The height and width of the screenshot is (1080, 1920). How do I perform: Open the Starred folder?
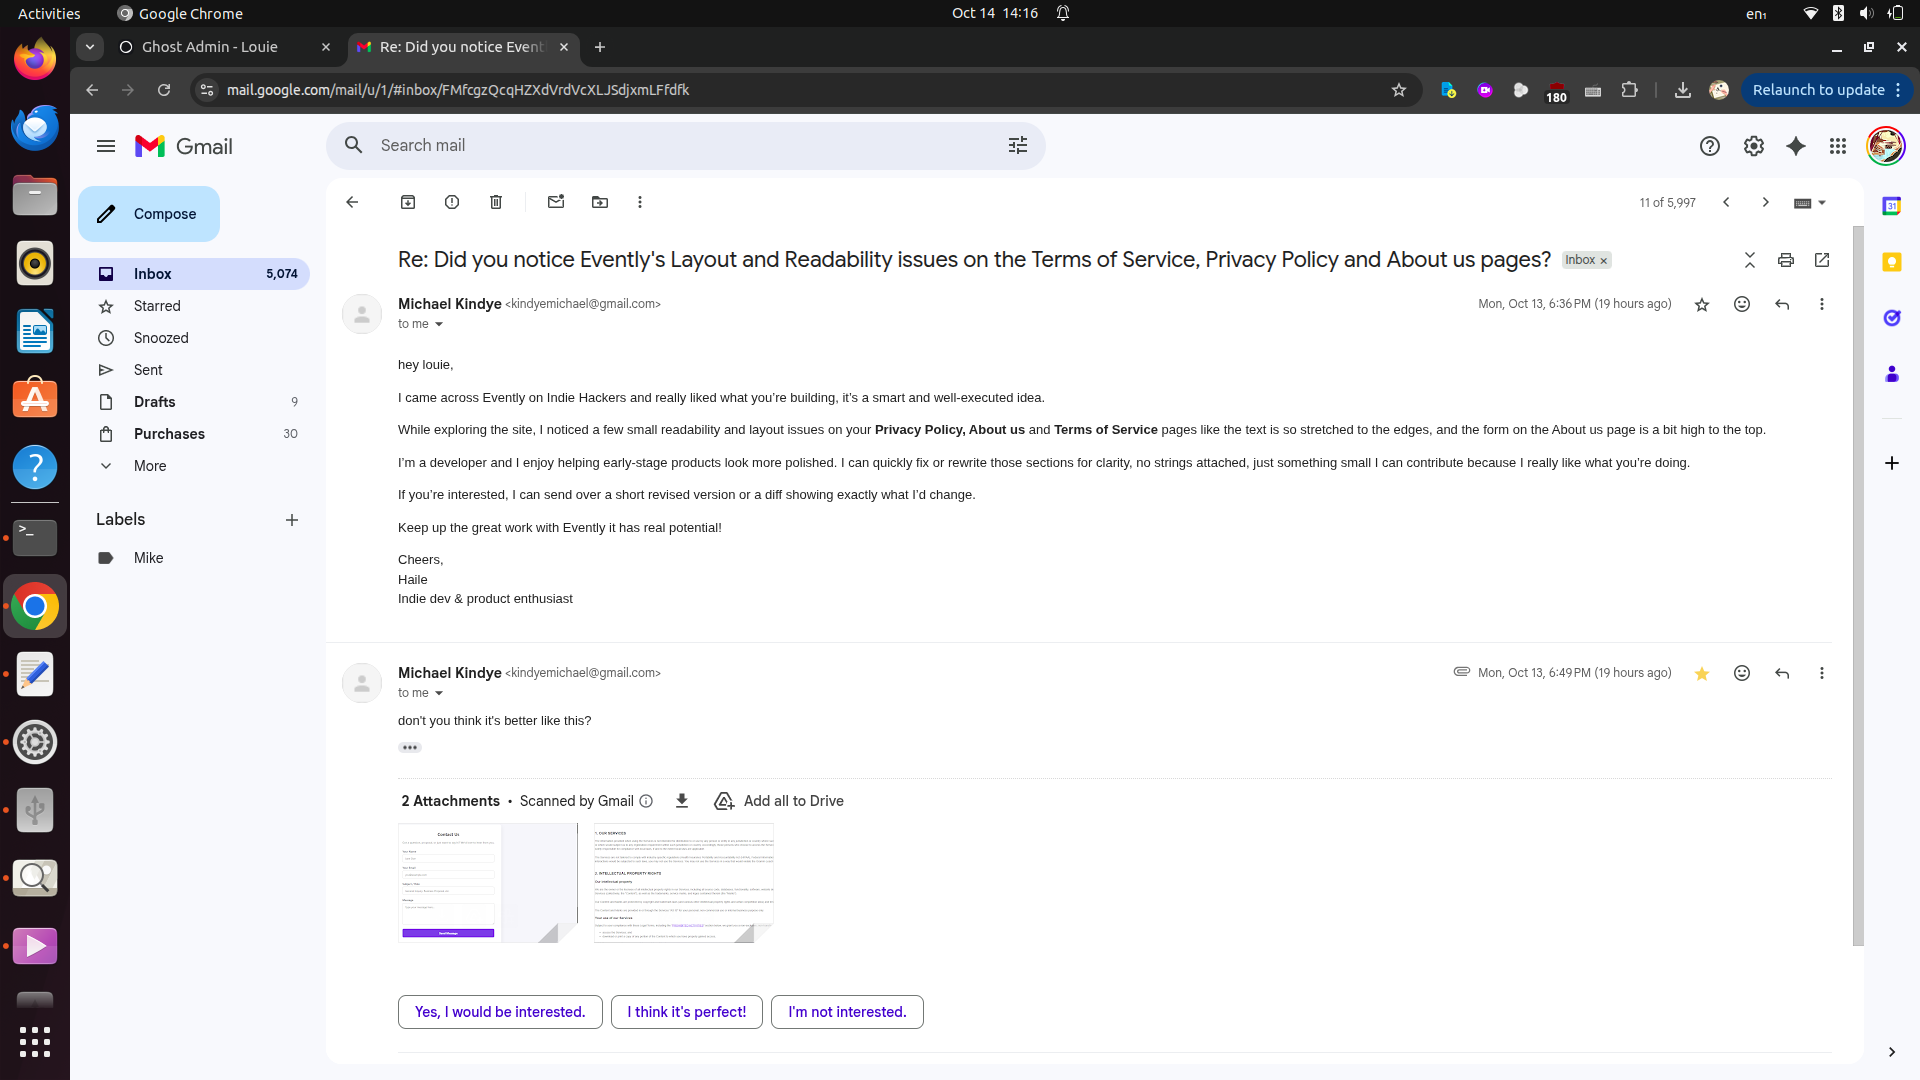(157, 306)
